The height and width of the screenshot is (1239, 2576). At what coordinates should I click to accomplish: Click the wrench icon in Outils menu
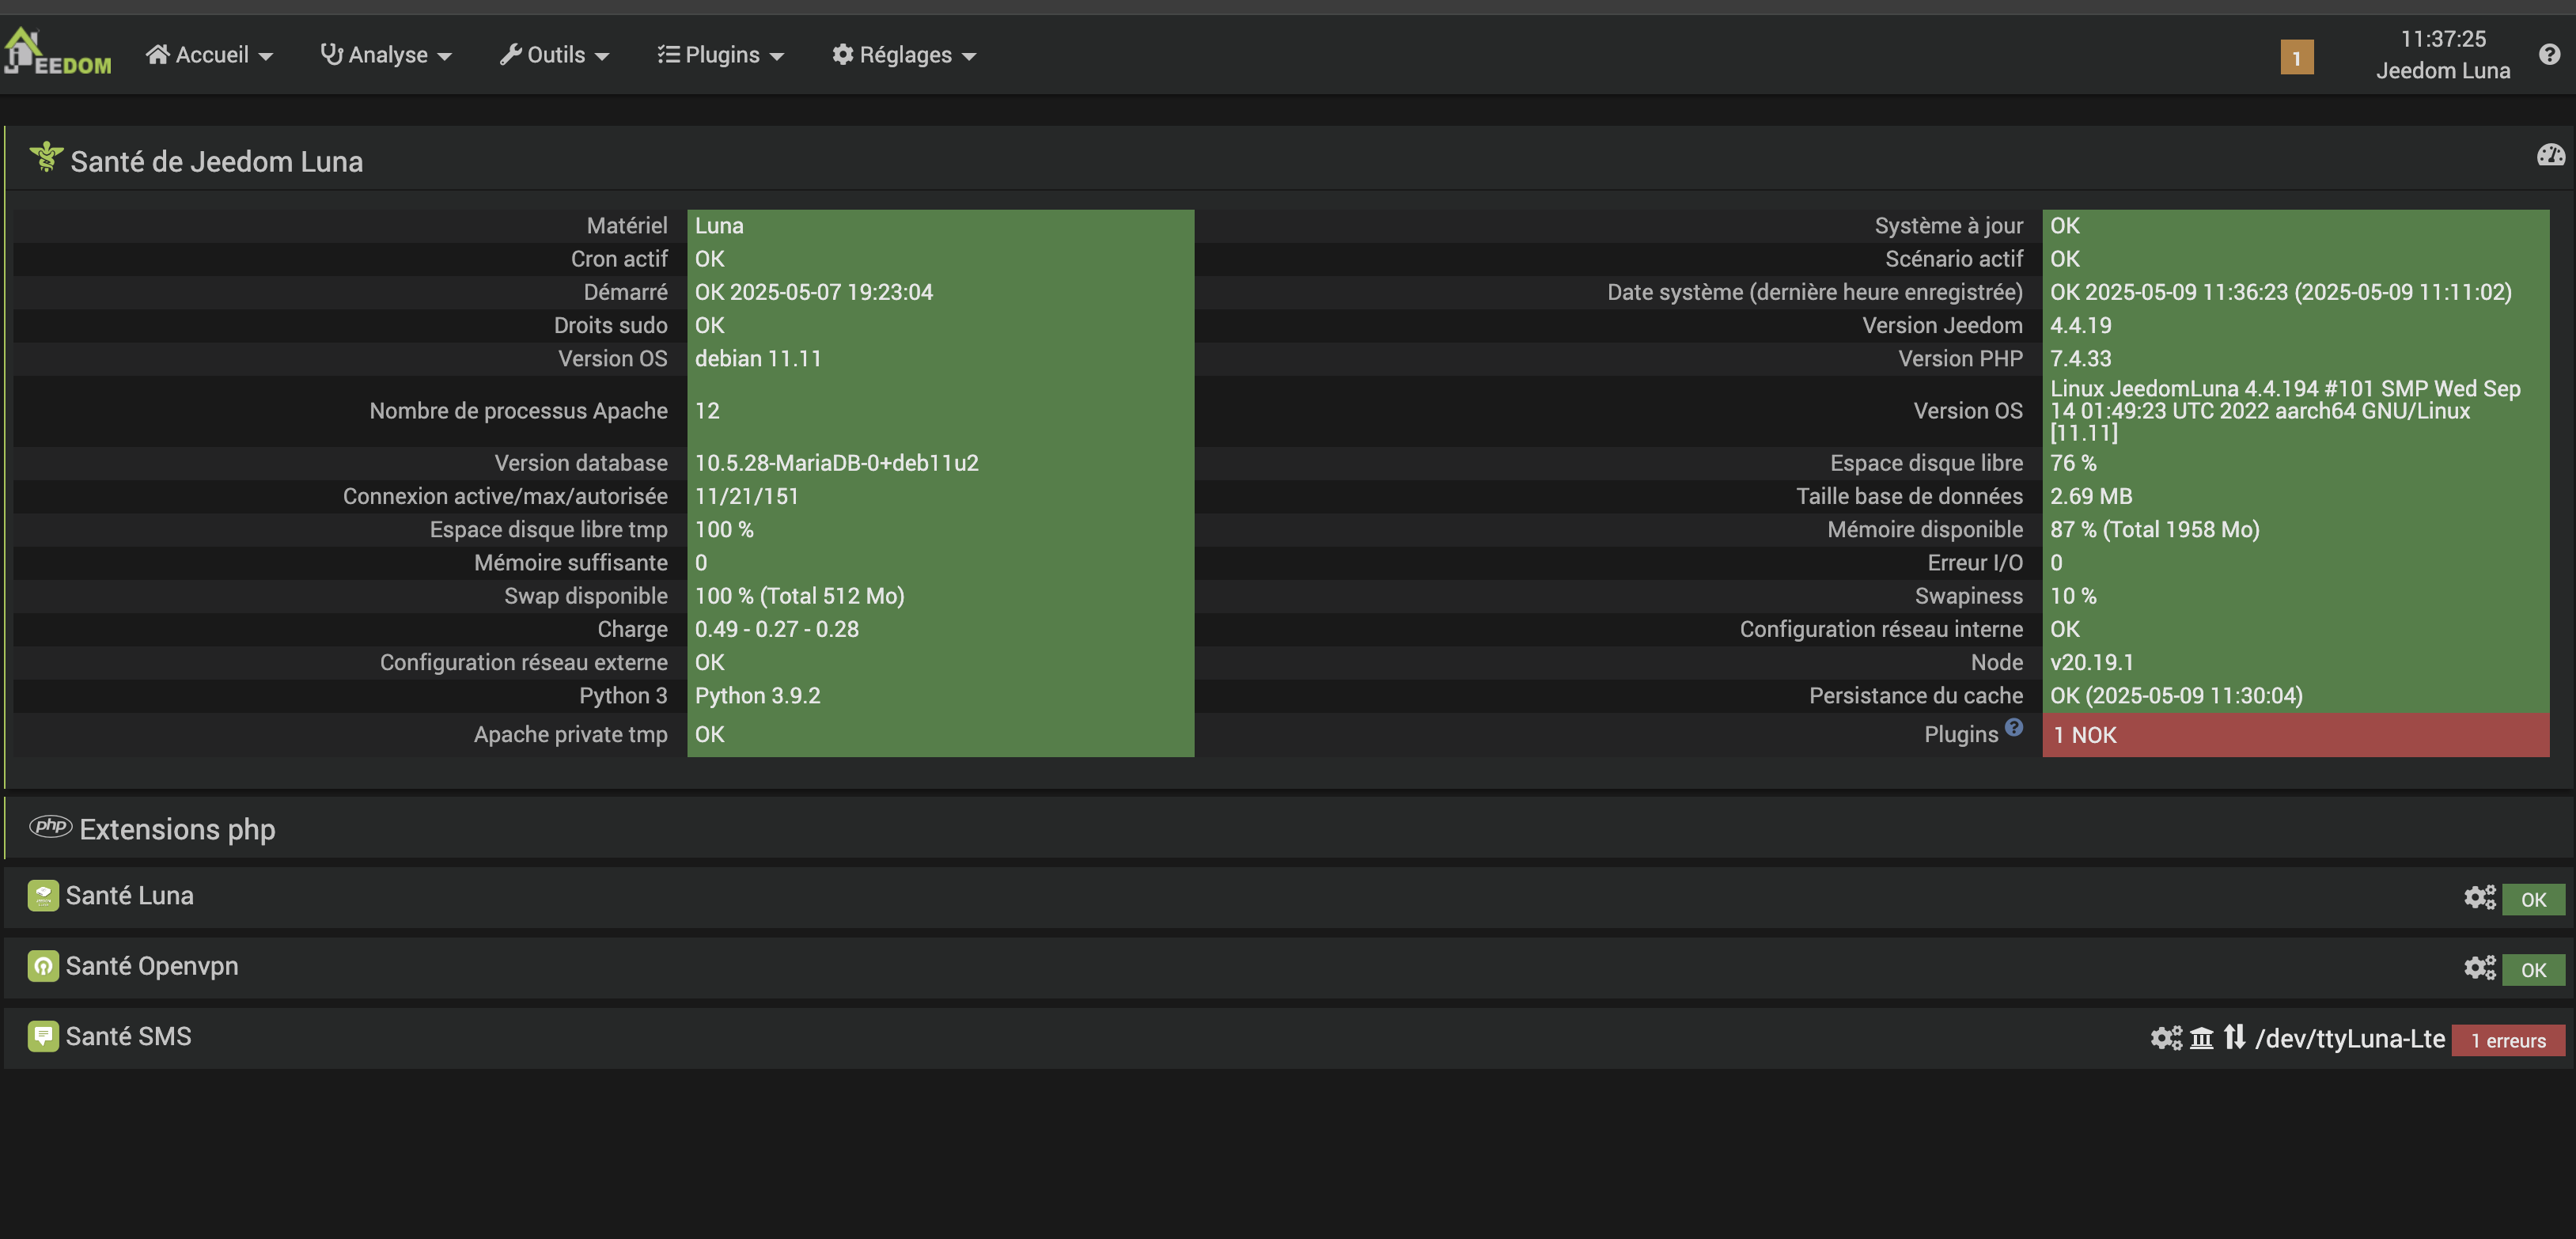[510, 54]
